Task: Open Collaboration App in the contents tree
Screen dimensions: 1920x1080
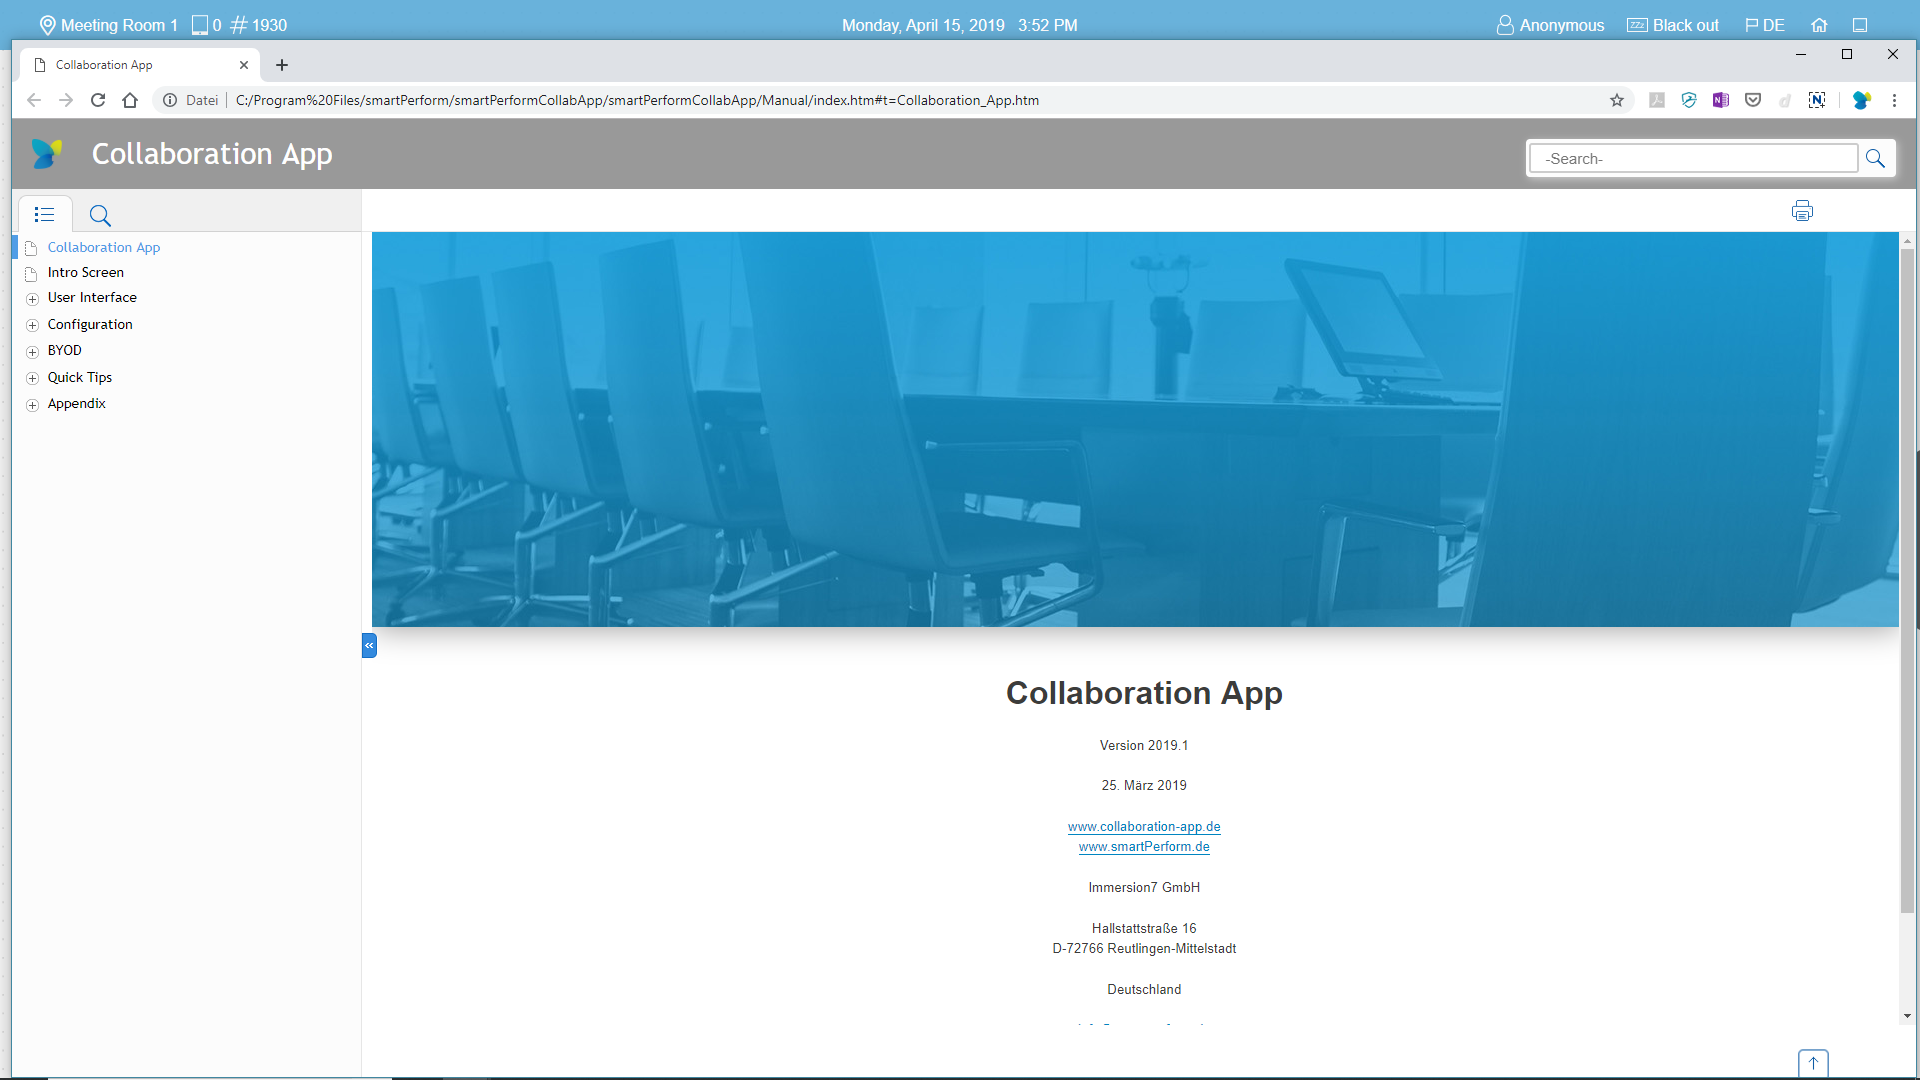Action: tap(104, 247)
